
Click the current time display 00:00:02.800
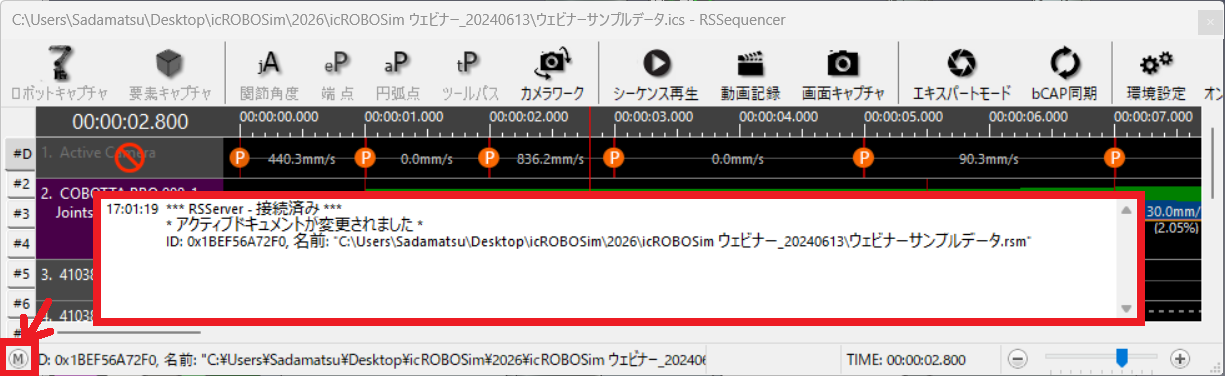tap(130, 122)
